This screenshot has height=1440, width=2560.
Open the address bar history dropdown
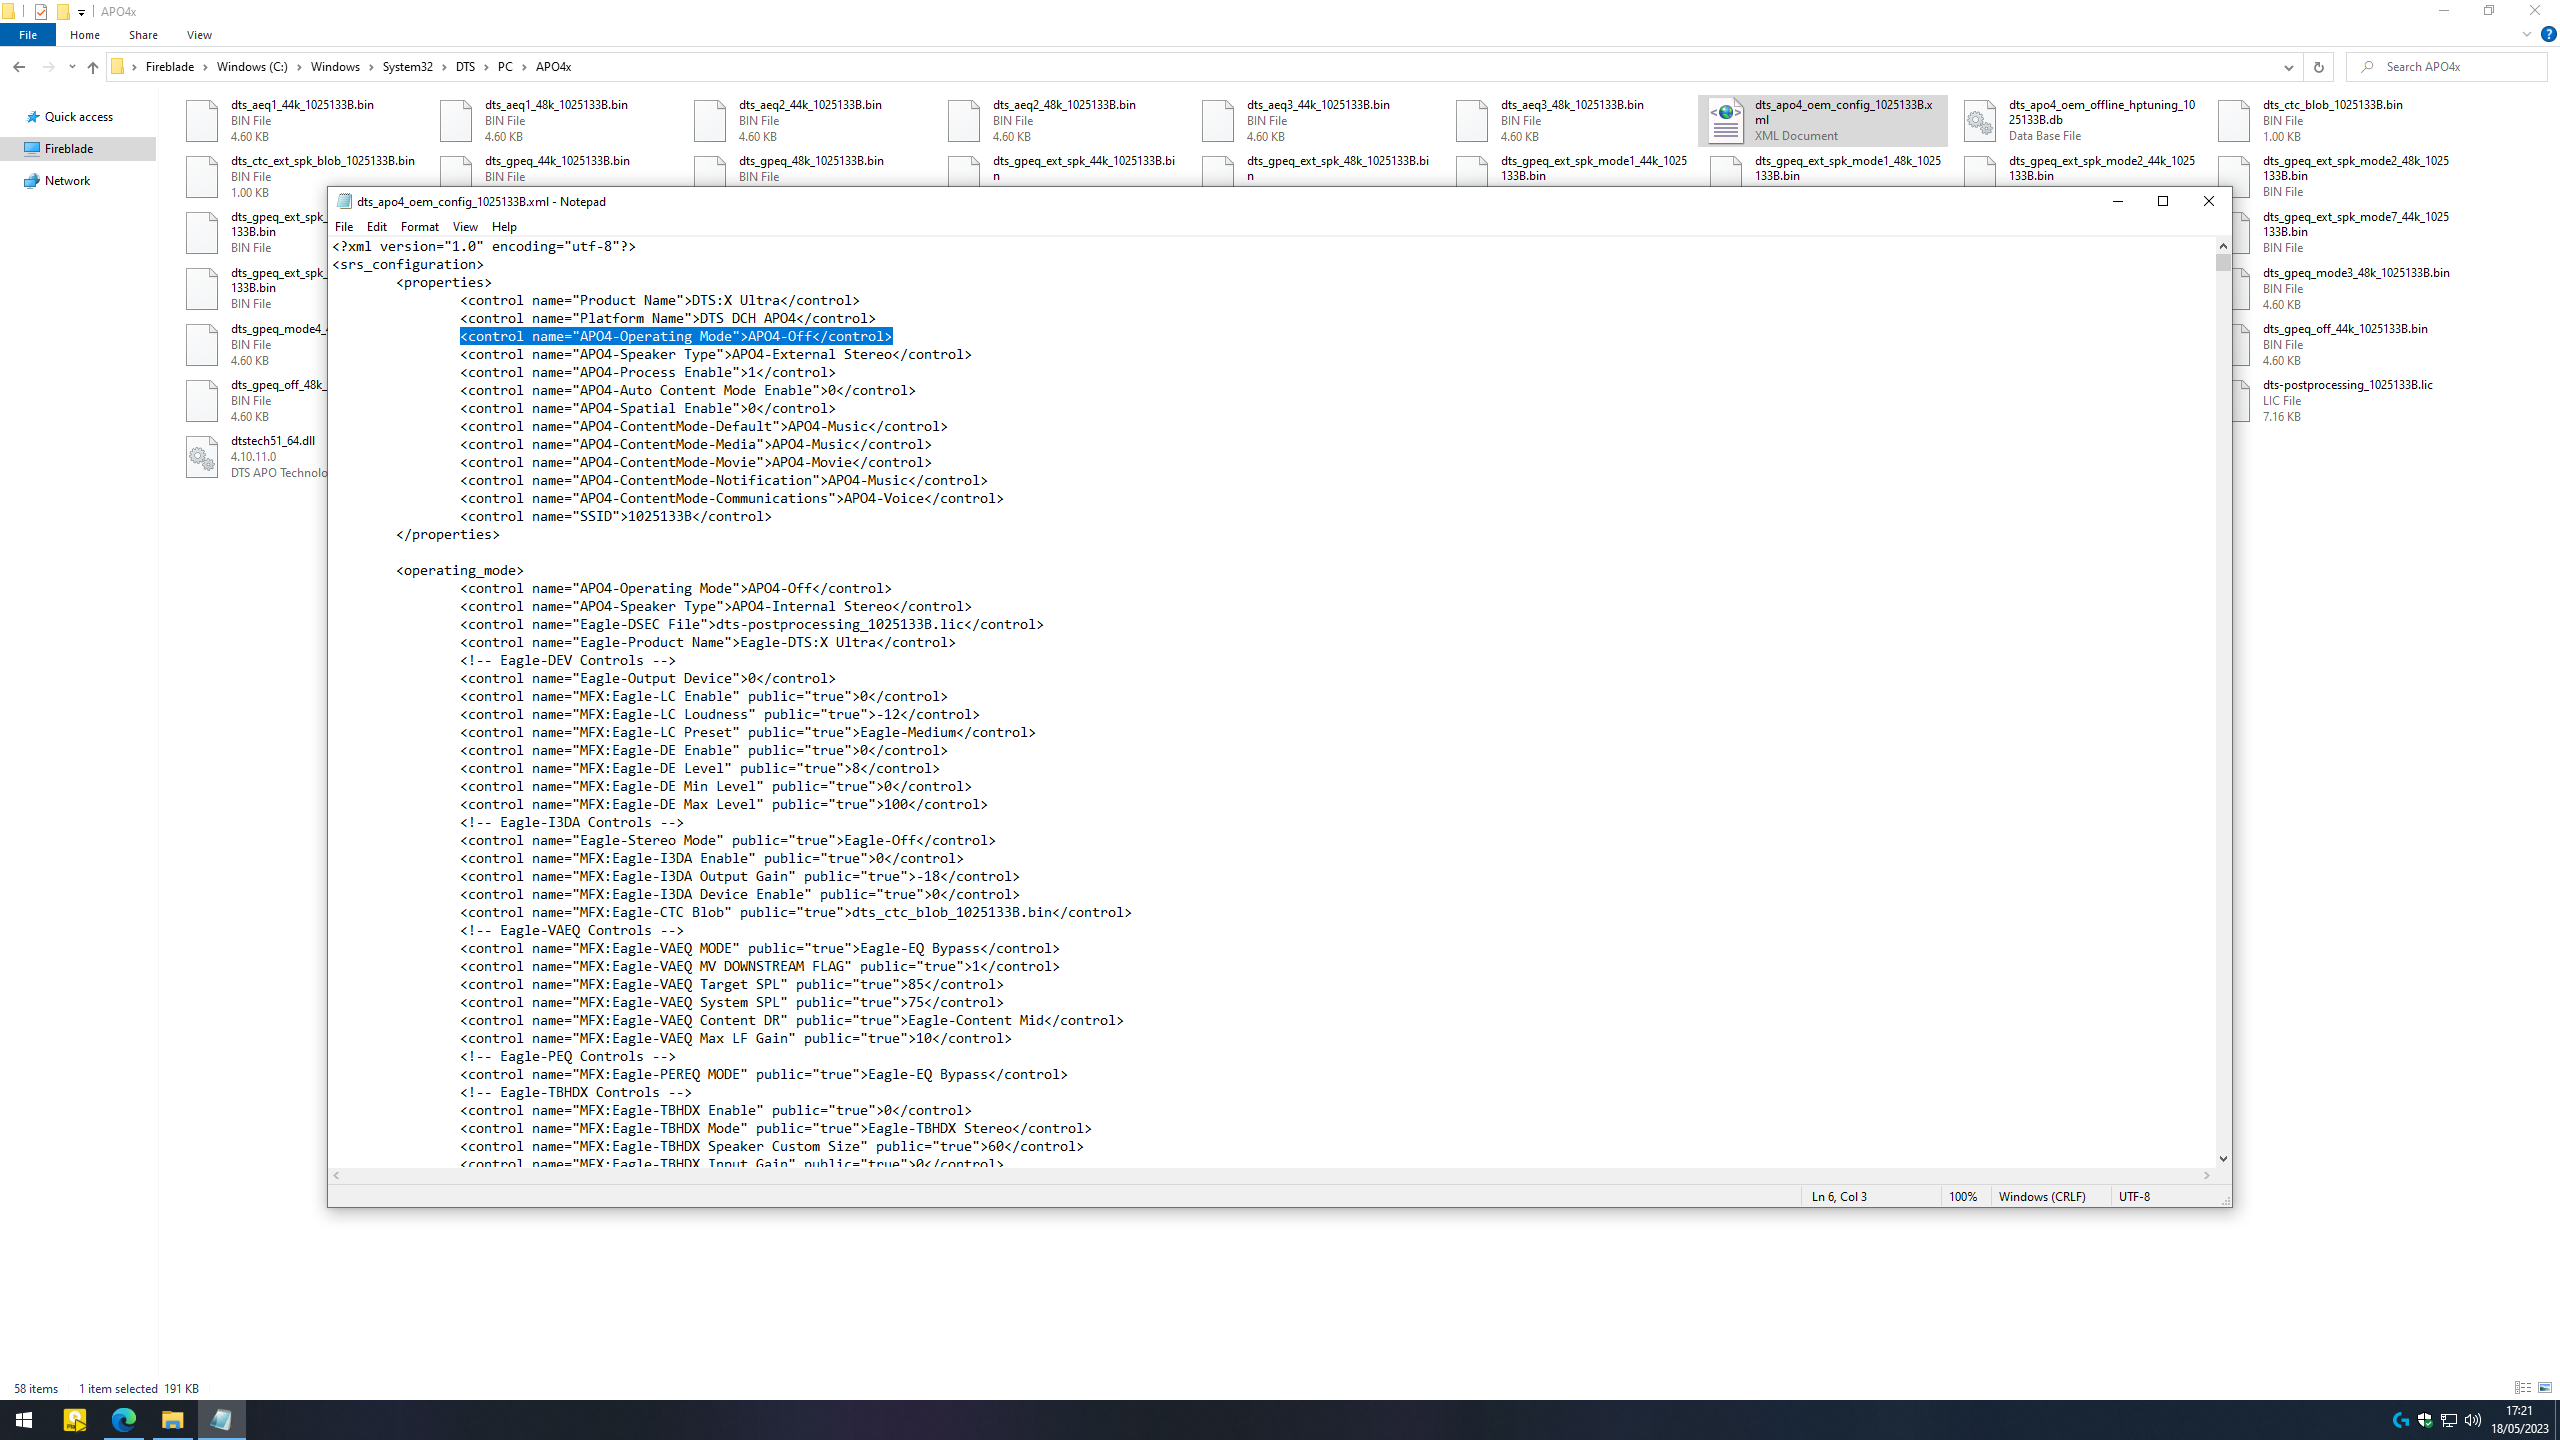click(2288, 67)
